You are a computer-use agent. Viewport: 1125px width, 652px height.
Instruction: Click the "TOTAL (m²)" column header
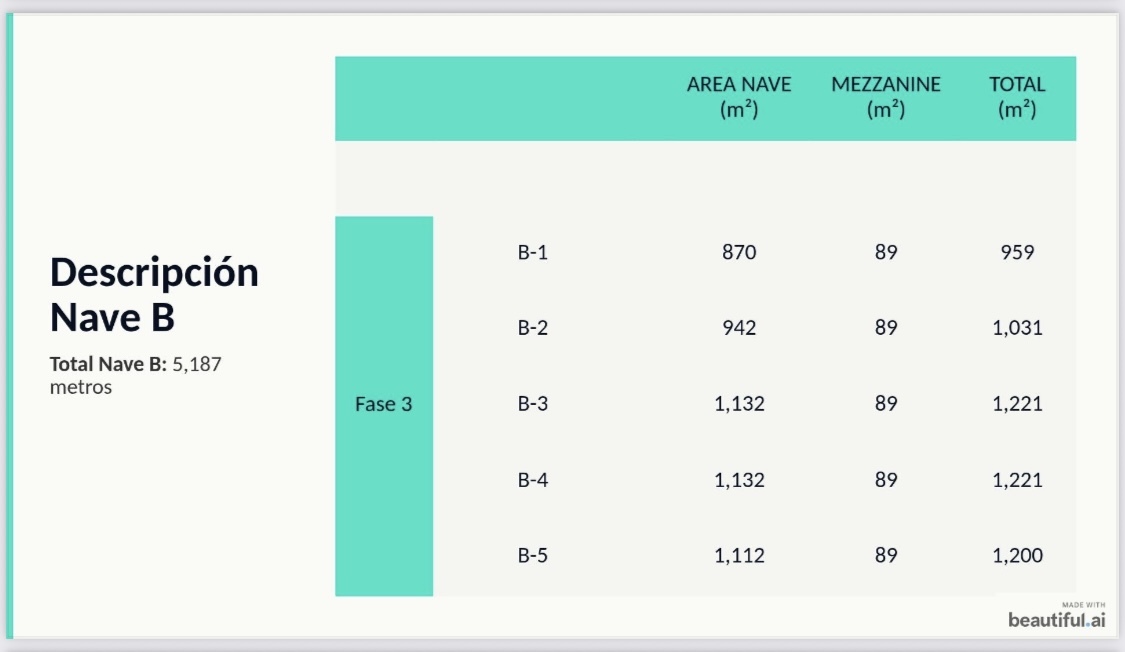1017,97
